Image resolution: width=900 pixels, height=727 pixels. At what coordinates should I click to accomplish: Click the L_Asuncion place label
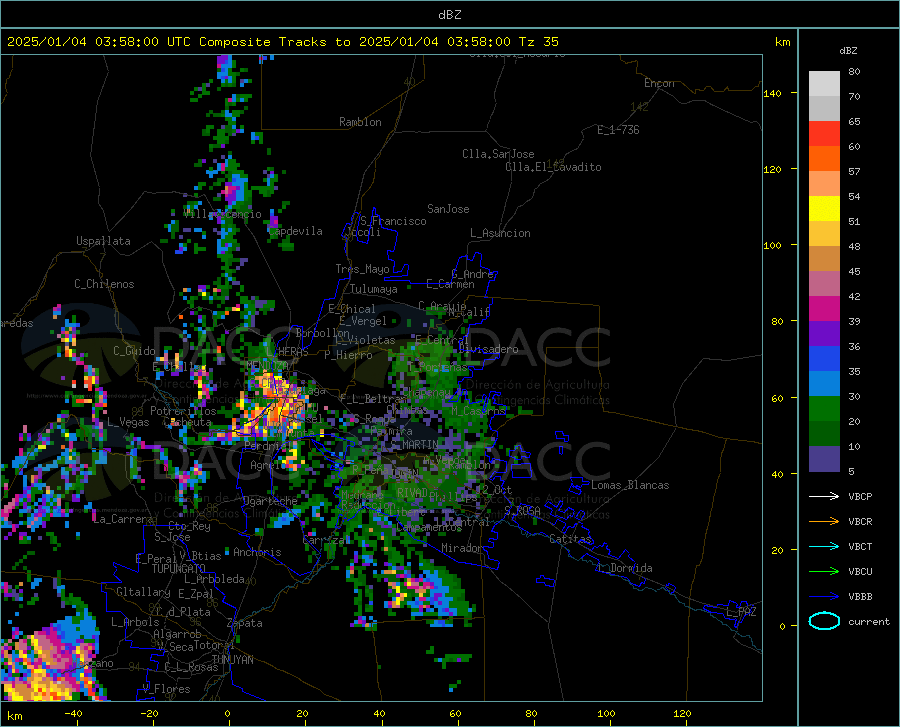500,233
